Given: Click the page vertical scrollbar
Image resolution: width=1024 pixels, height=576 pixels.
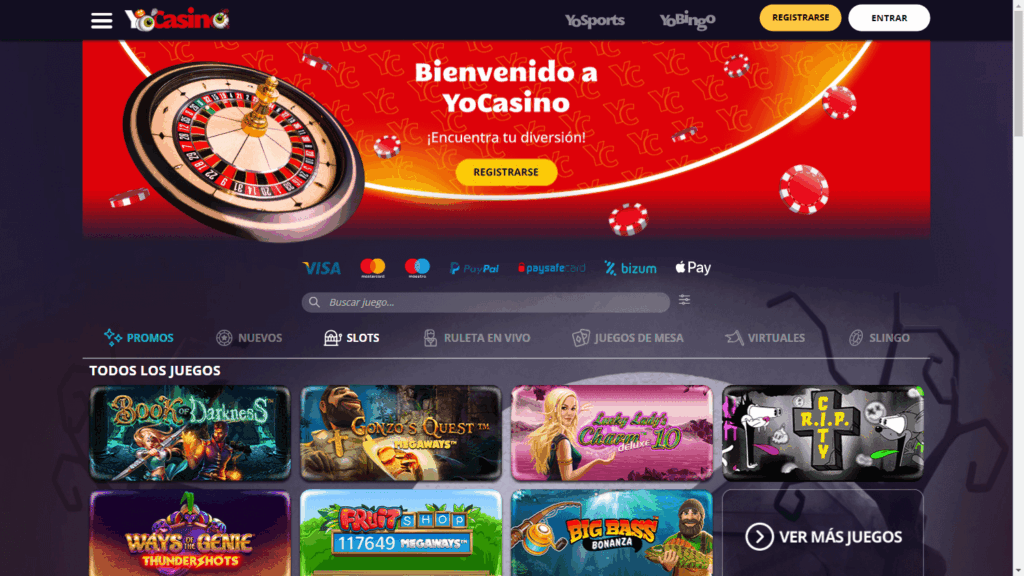Looking at the screenshot, I should 1018,288.
